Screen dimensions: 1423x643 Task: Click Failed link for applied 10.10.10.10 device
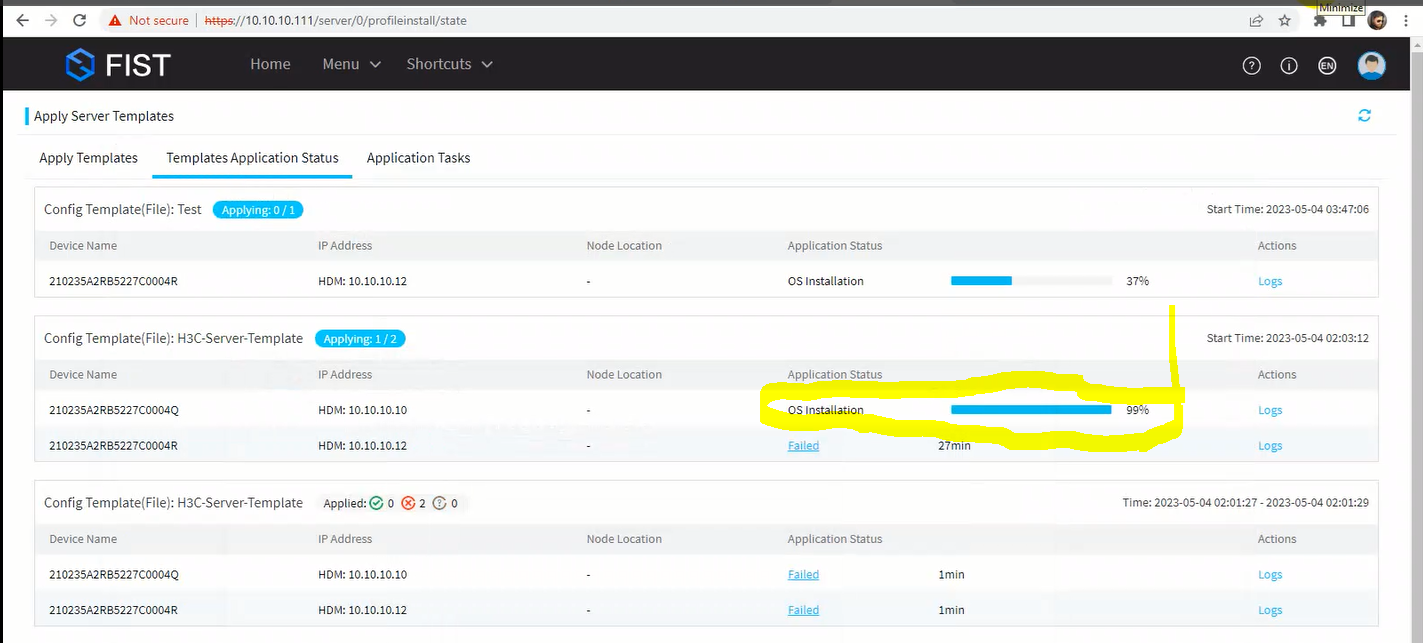point(803,575)
